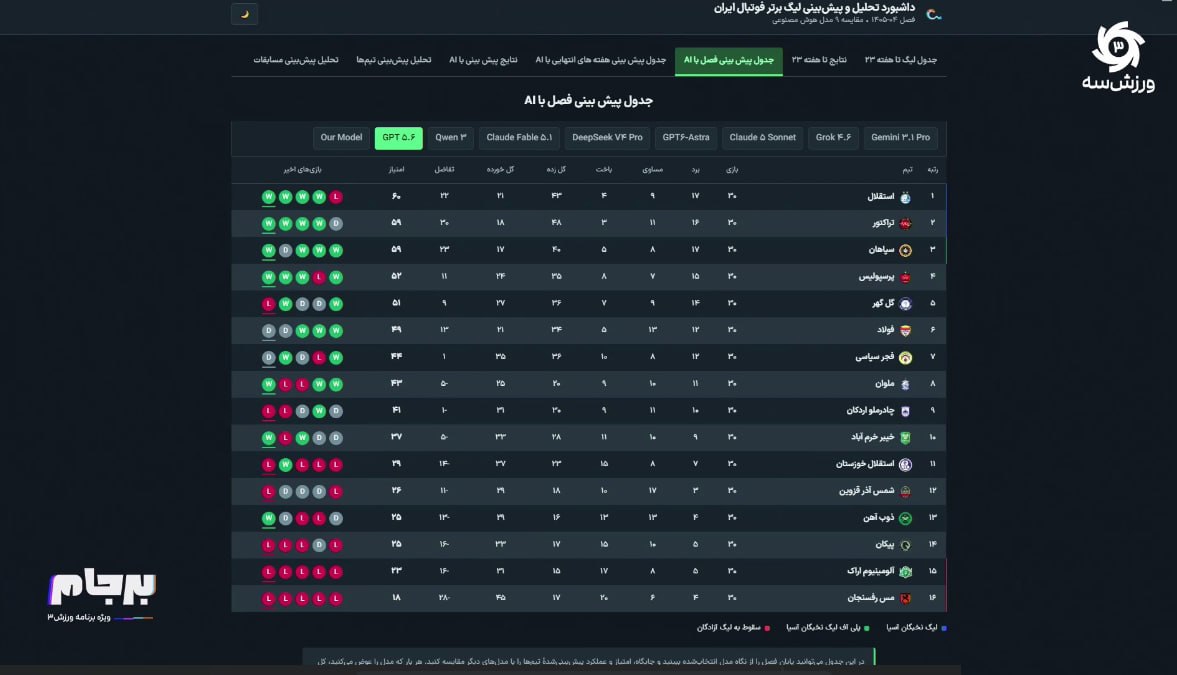
Task: Click the grey D badge in پیکان's row
Action: [319, 545]
